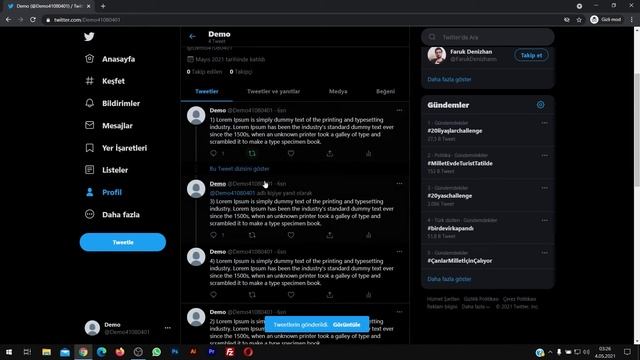Expand Daha fazla menu
The height and width of the screenshot is (360, 640).
click(x=113, y=214)
